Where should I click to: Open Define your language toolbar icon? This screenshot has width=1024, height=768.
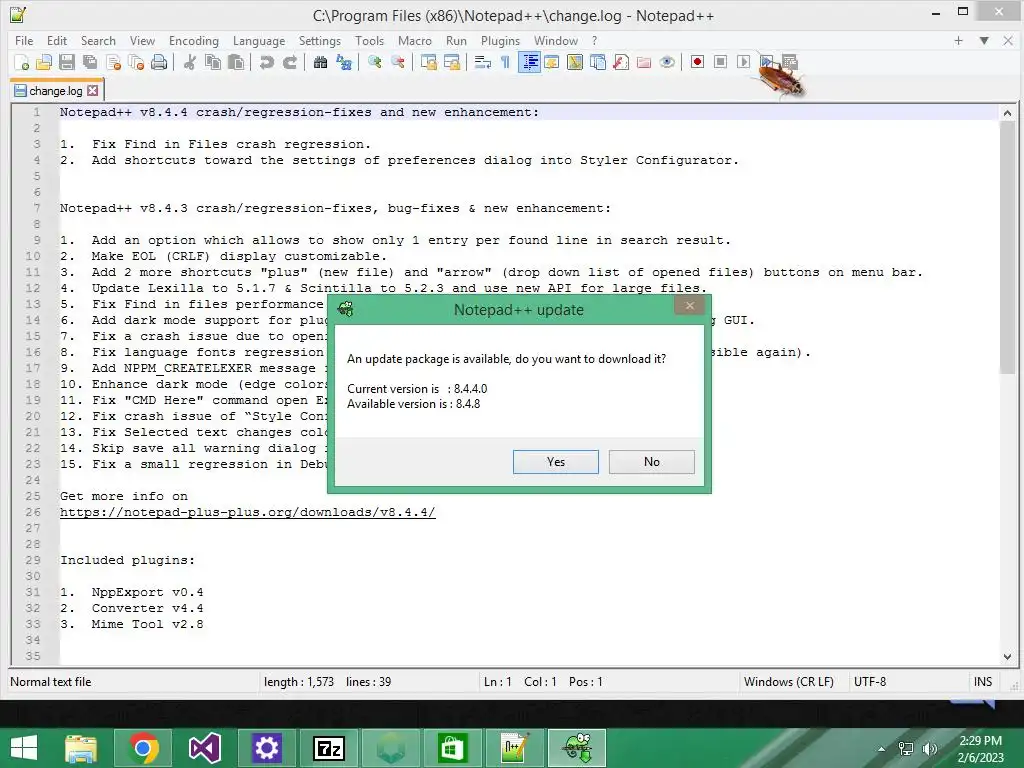[552, 63]
